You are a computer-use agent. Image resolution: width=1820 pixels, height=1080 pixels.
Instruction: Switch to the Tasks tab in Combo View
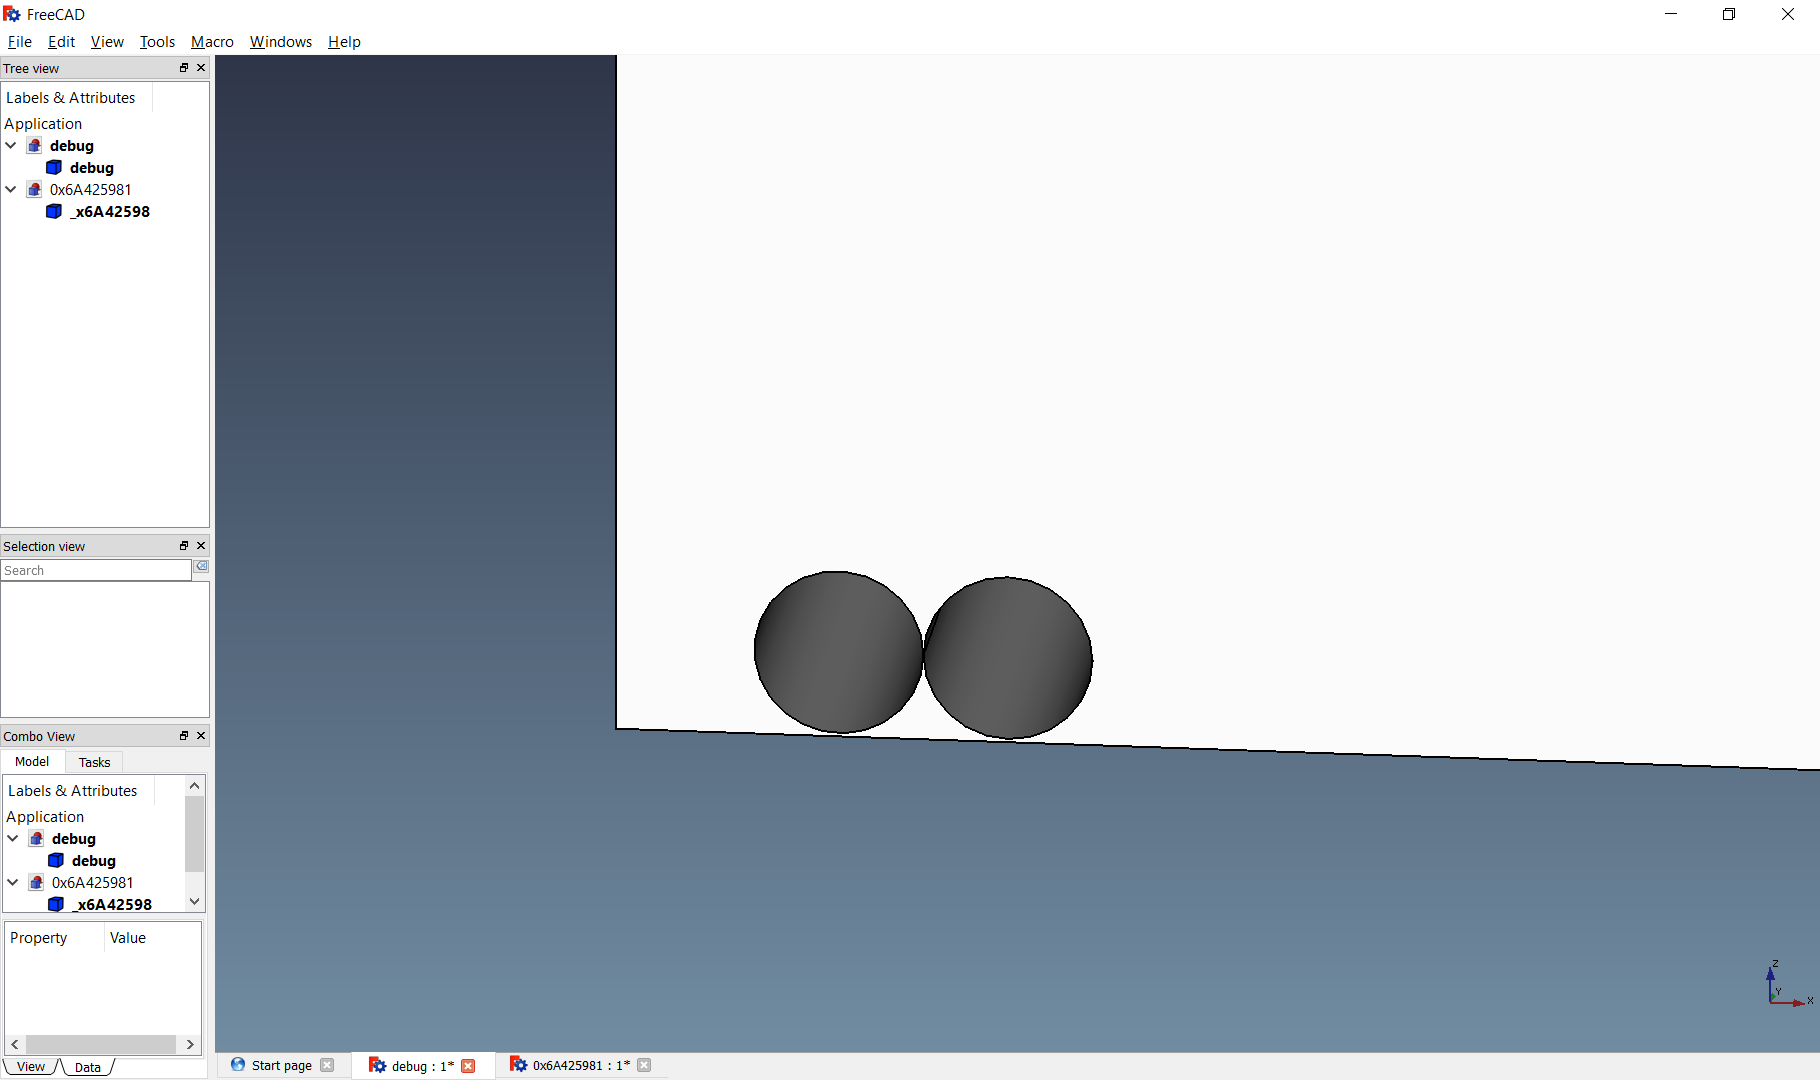(93, 761)
